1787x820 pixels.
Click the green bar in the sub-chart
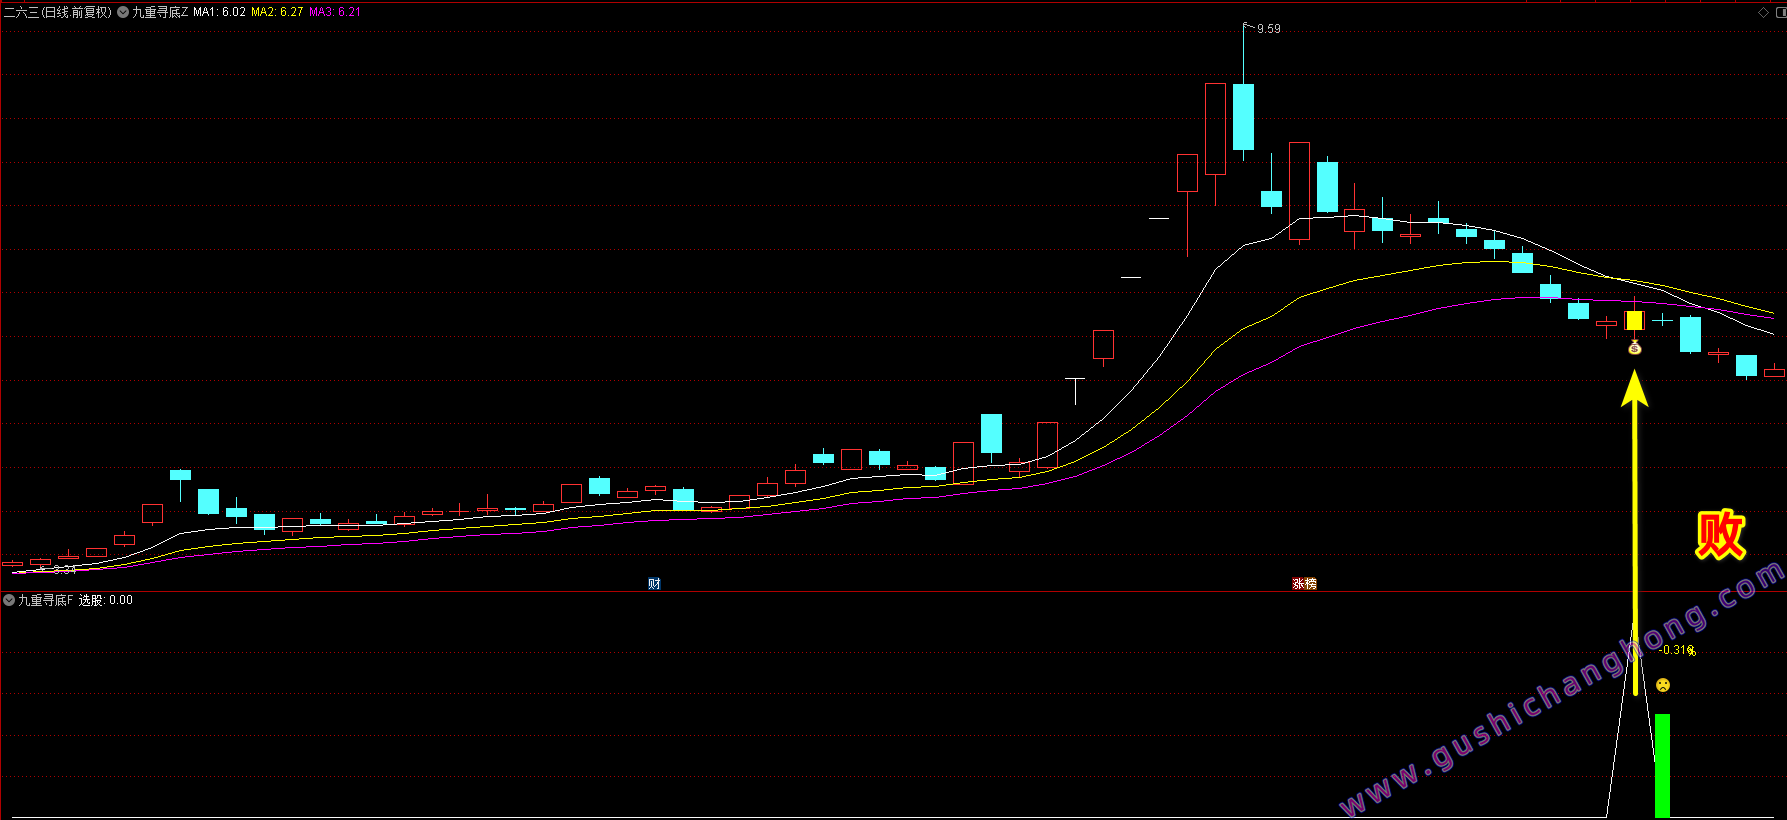click(x=1662, y=765)
